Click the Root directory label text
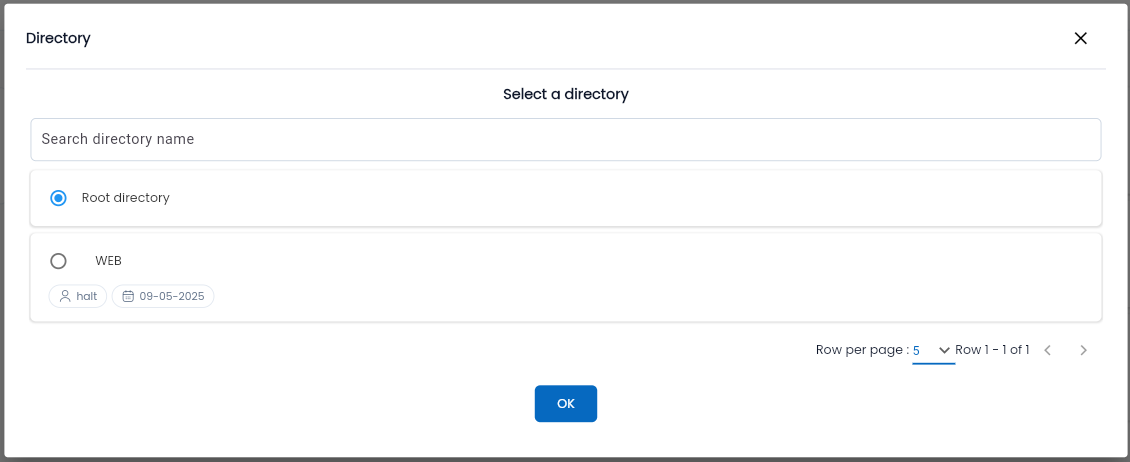Viewport: 1130px width, 462px height. point(125,197)
